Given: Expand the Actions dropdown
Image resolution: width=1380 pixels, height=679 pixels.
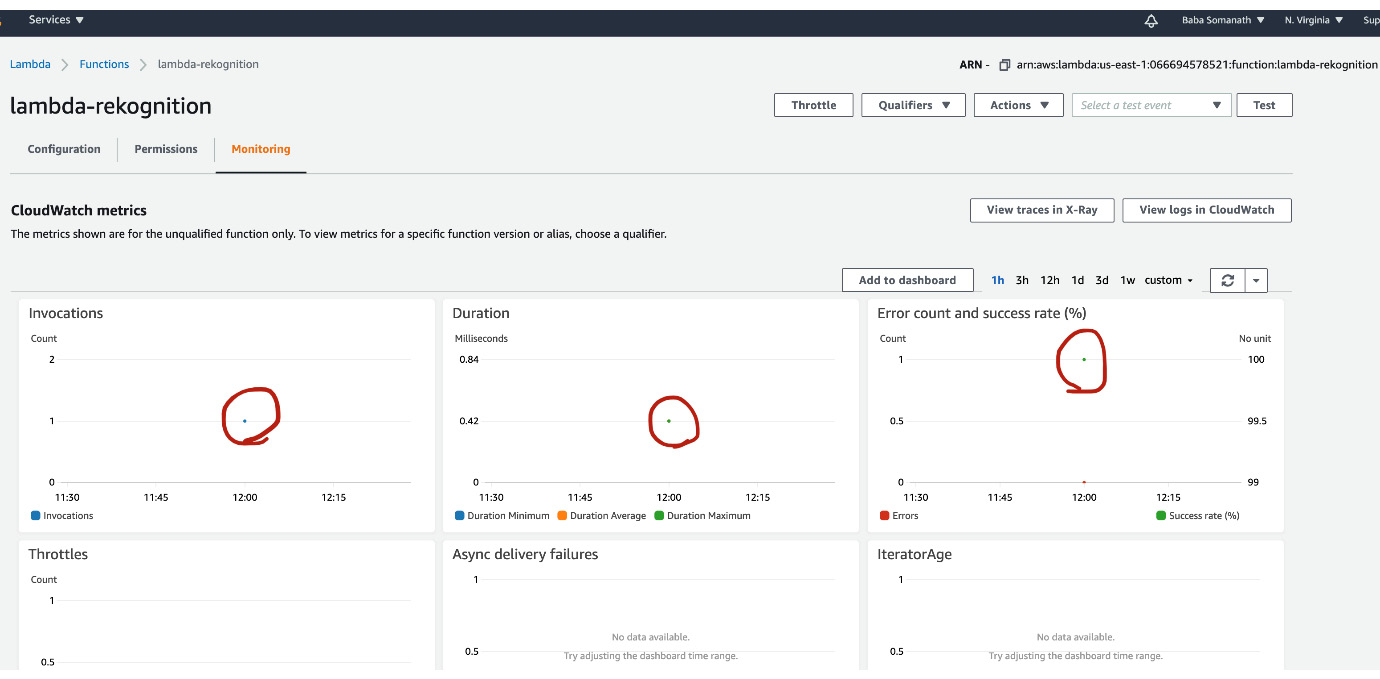Looking at the screenshot, I should click(x=1019, y=105).
